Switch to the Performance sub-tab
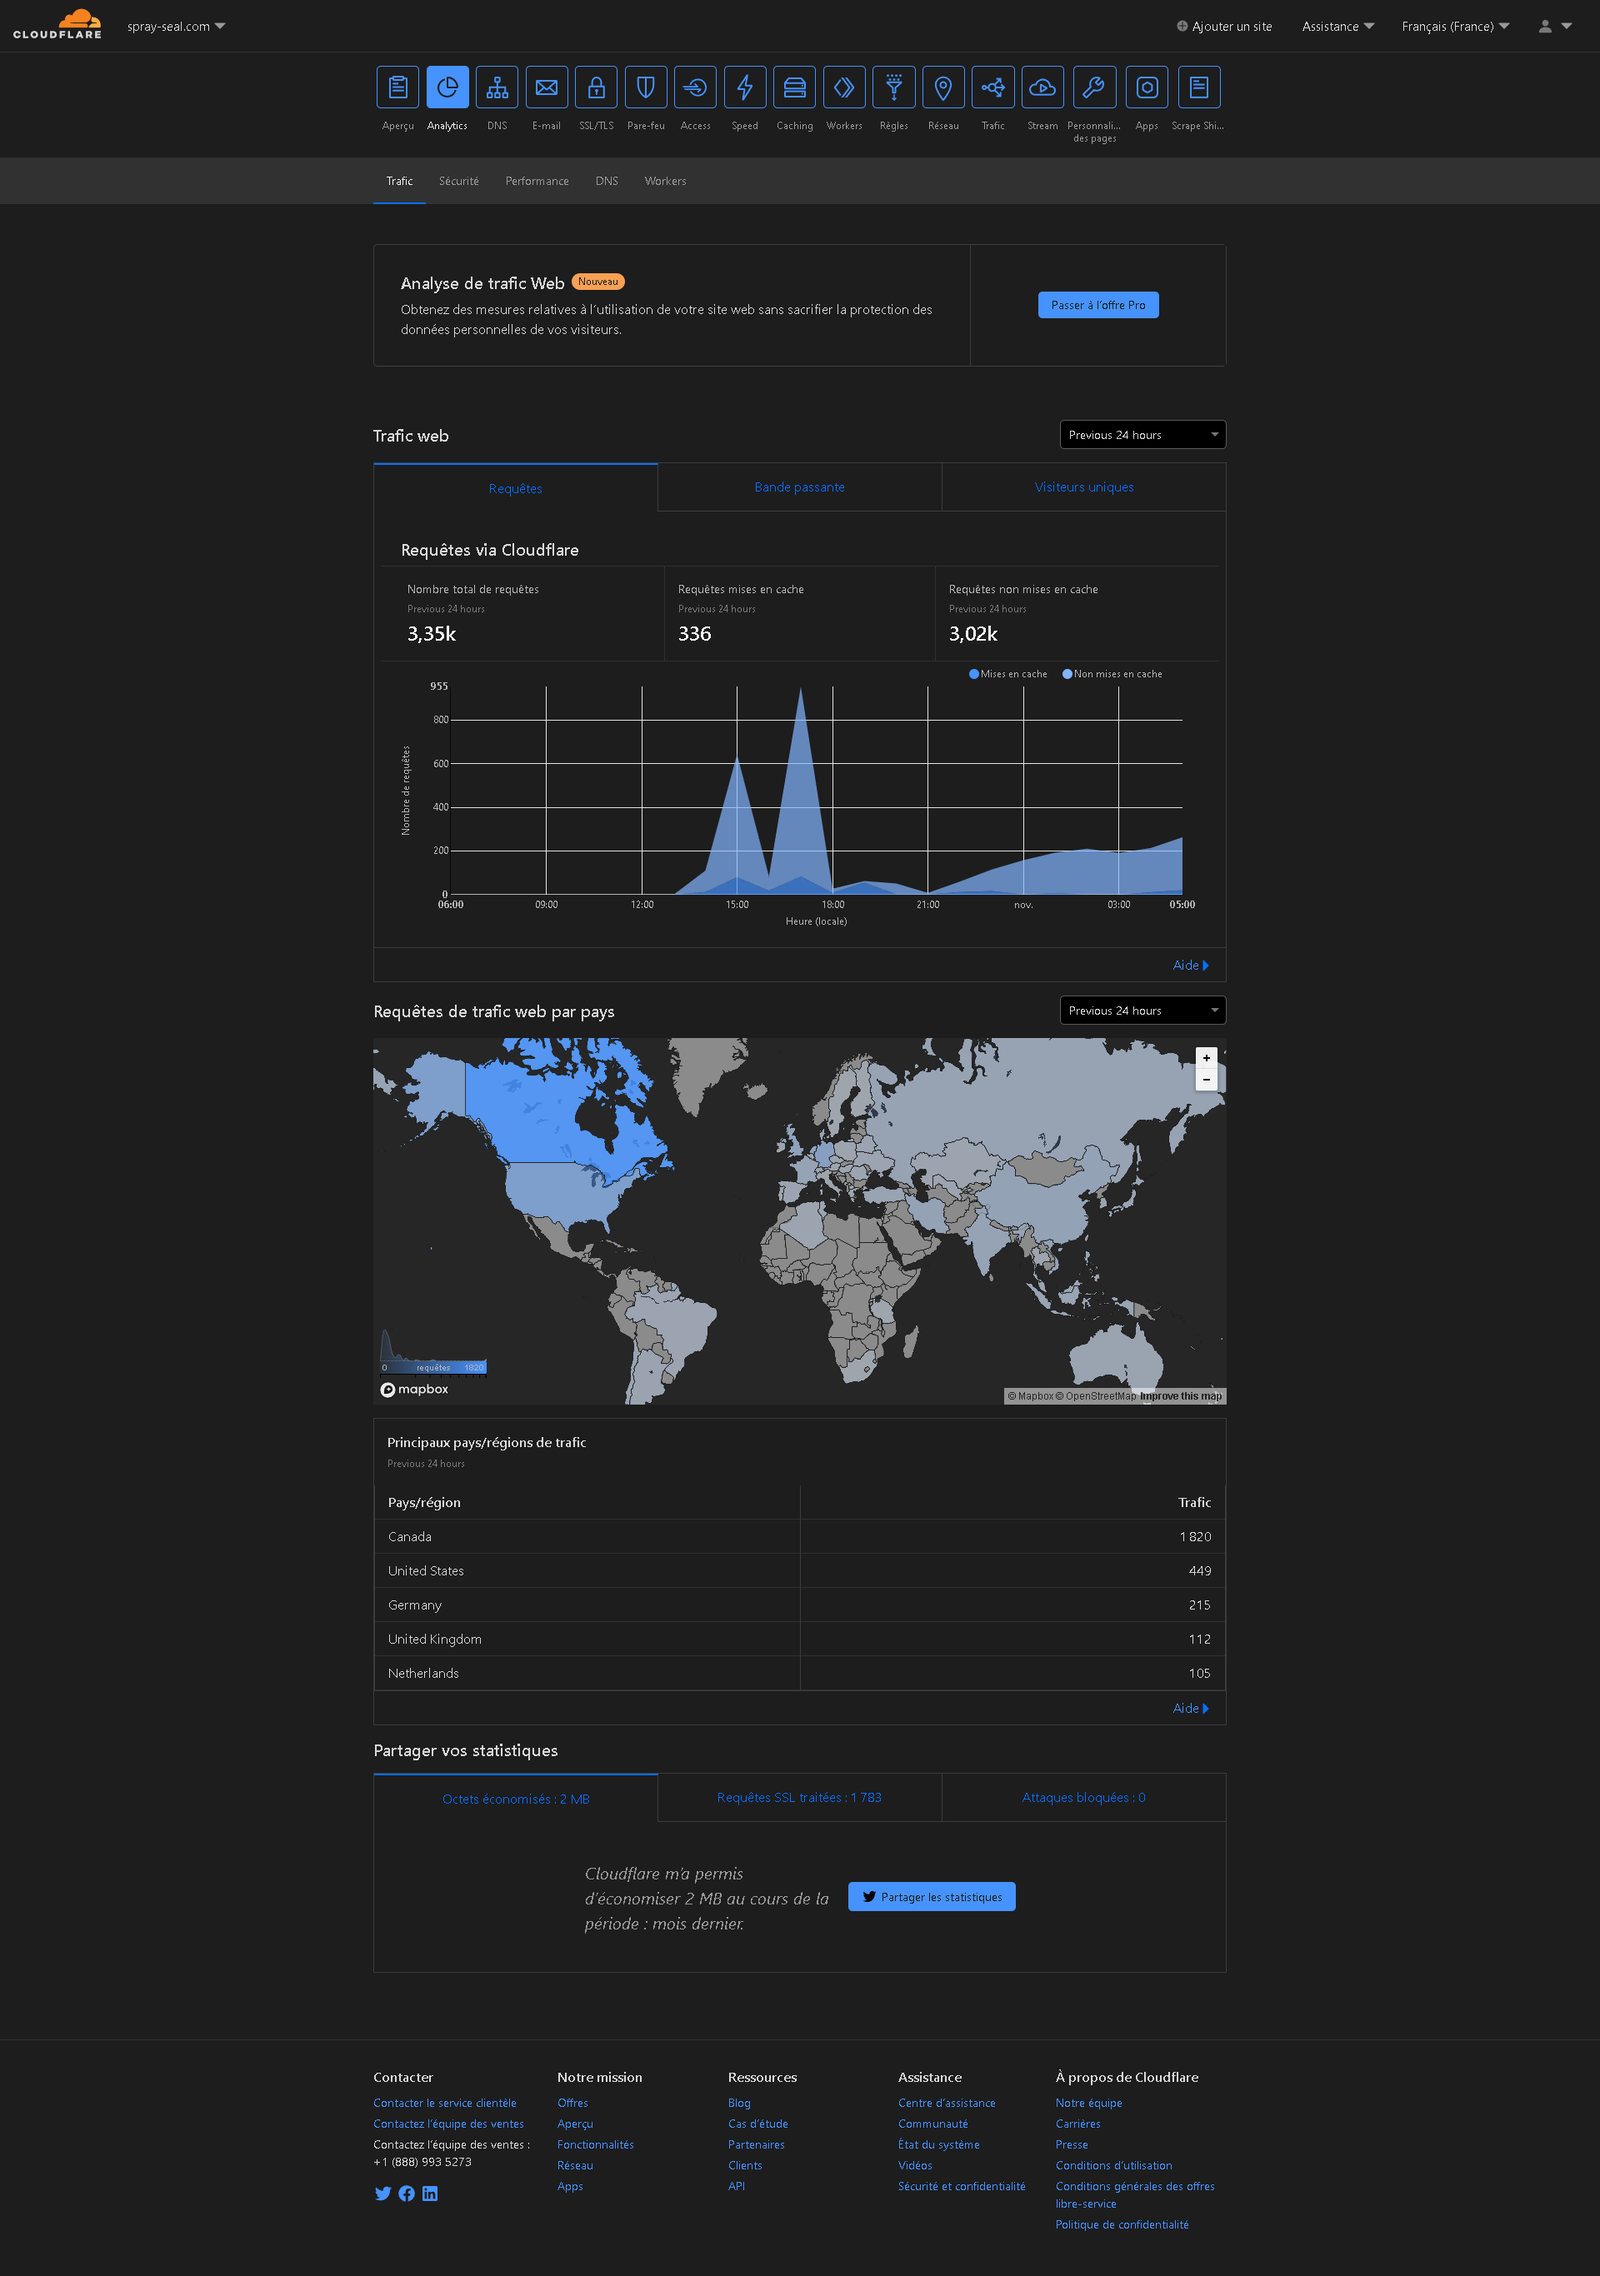This screenshot has height=2276, width=1600. [537, 181]
